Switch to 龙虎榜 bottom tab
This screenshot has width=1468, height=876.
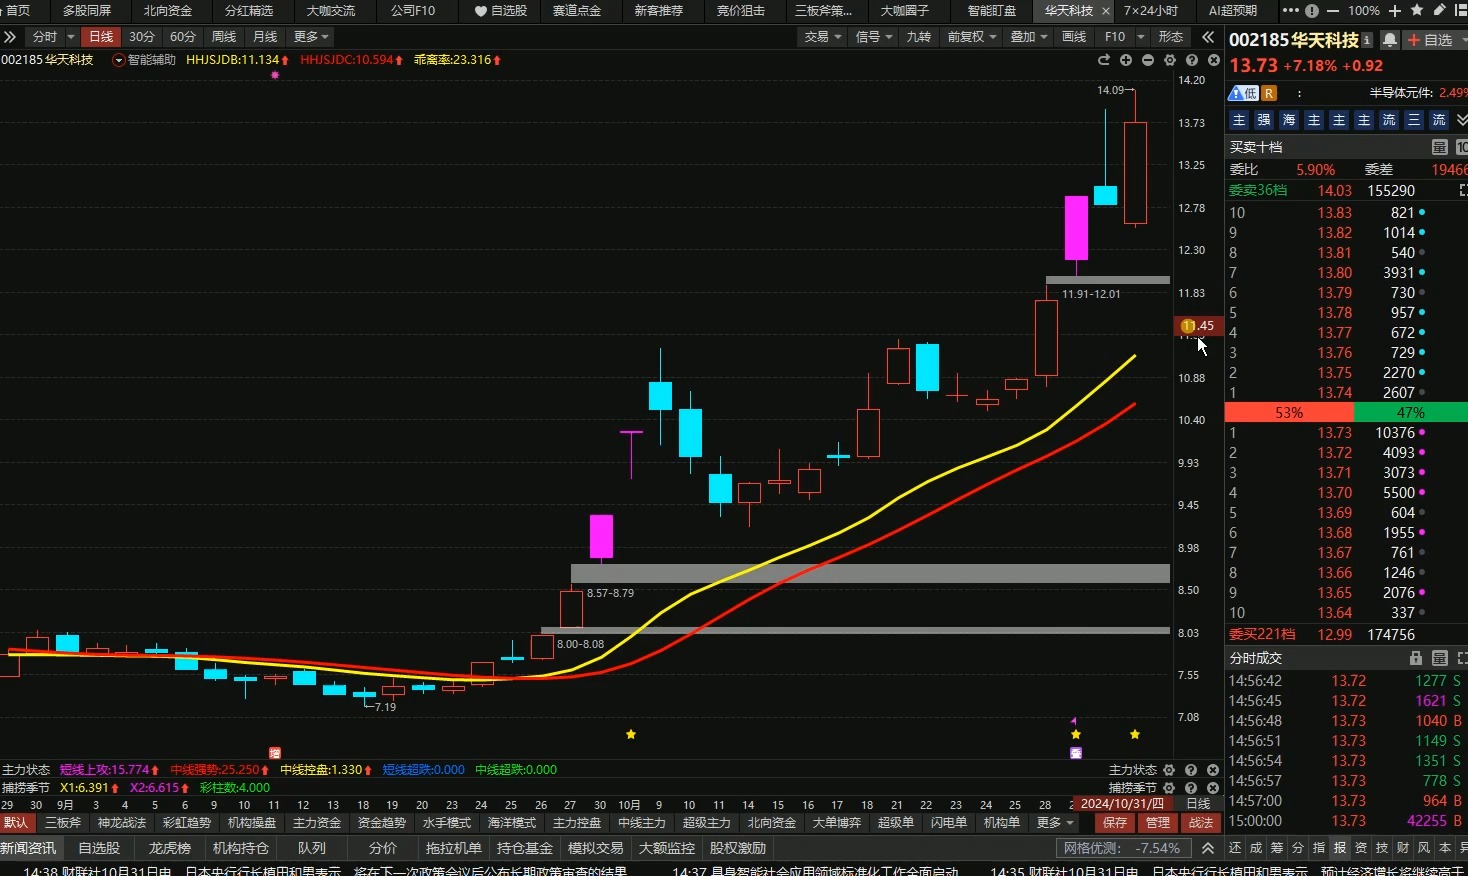point(170,848)
